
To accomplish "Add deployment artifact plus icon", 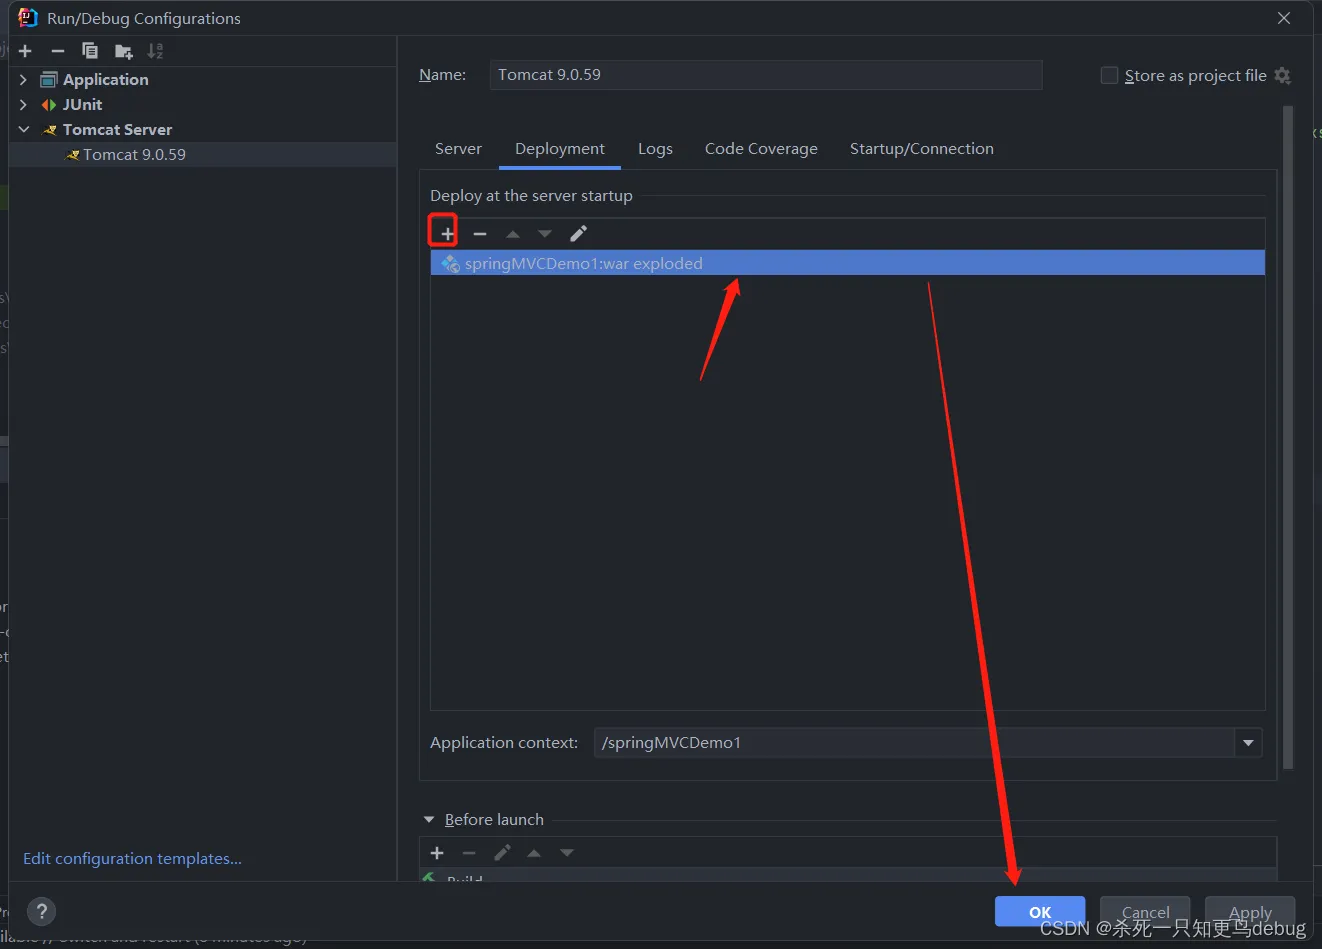I will (x=447, y=234).
